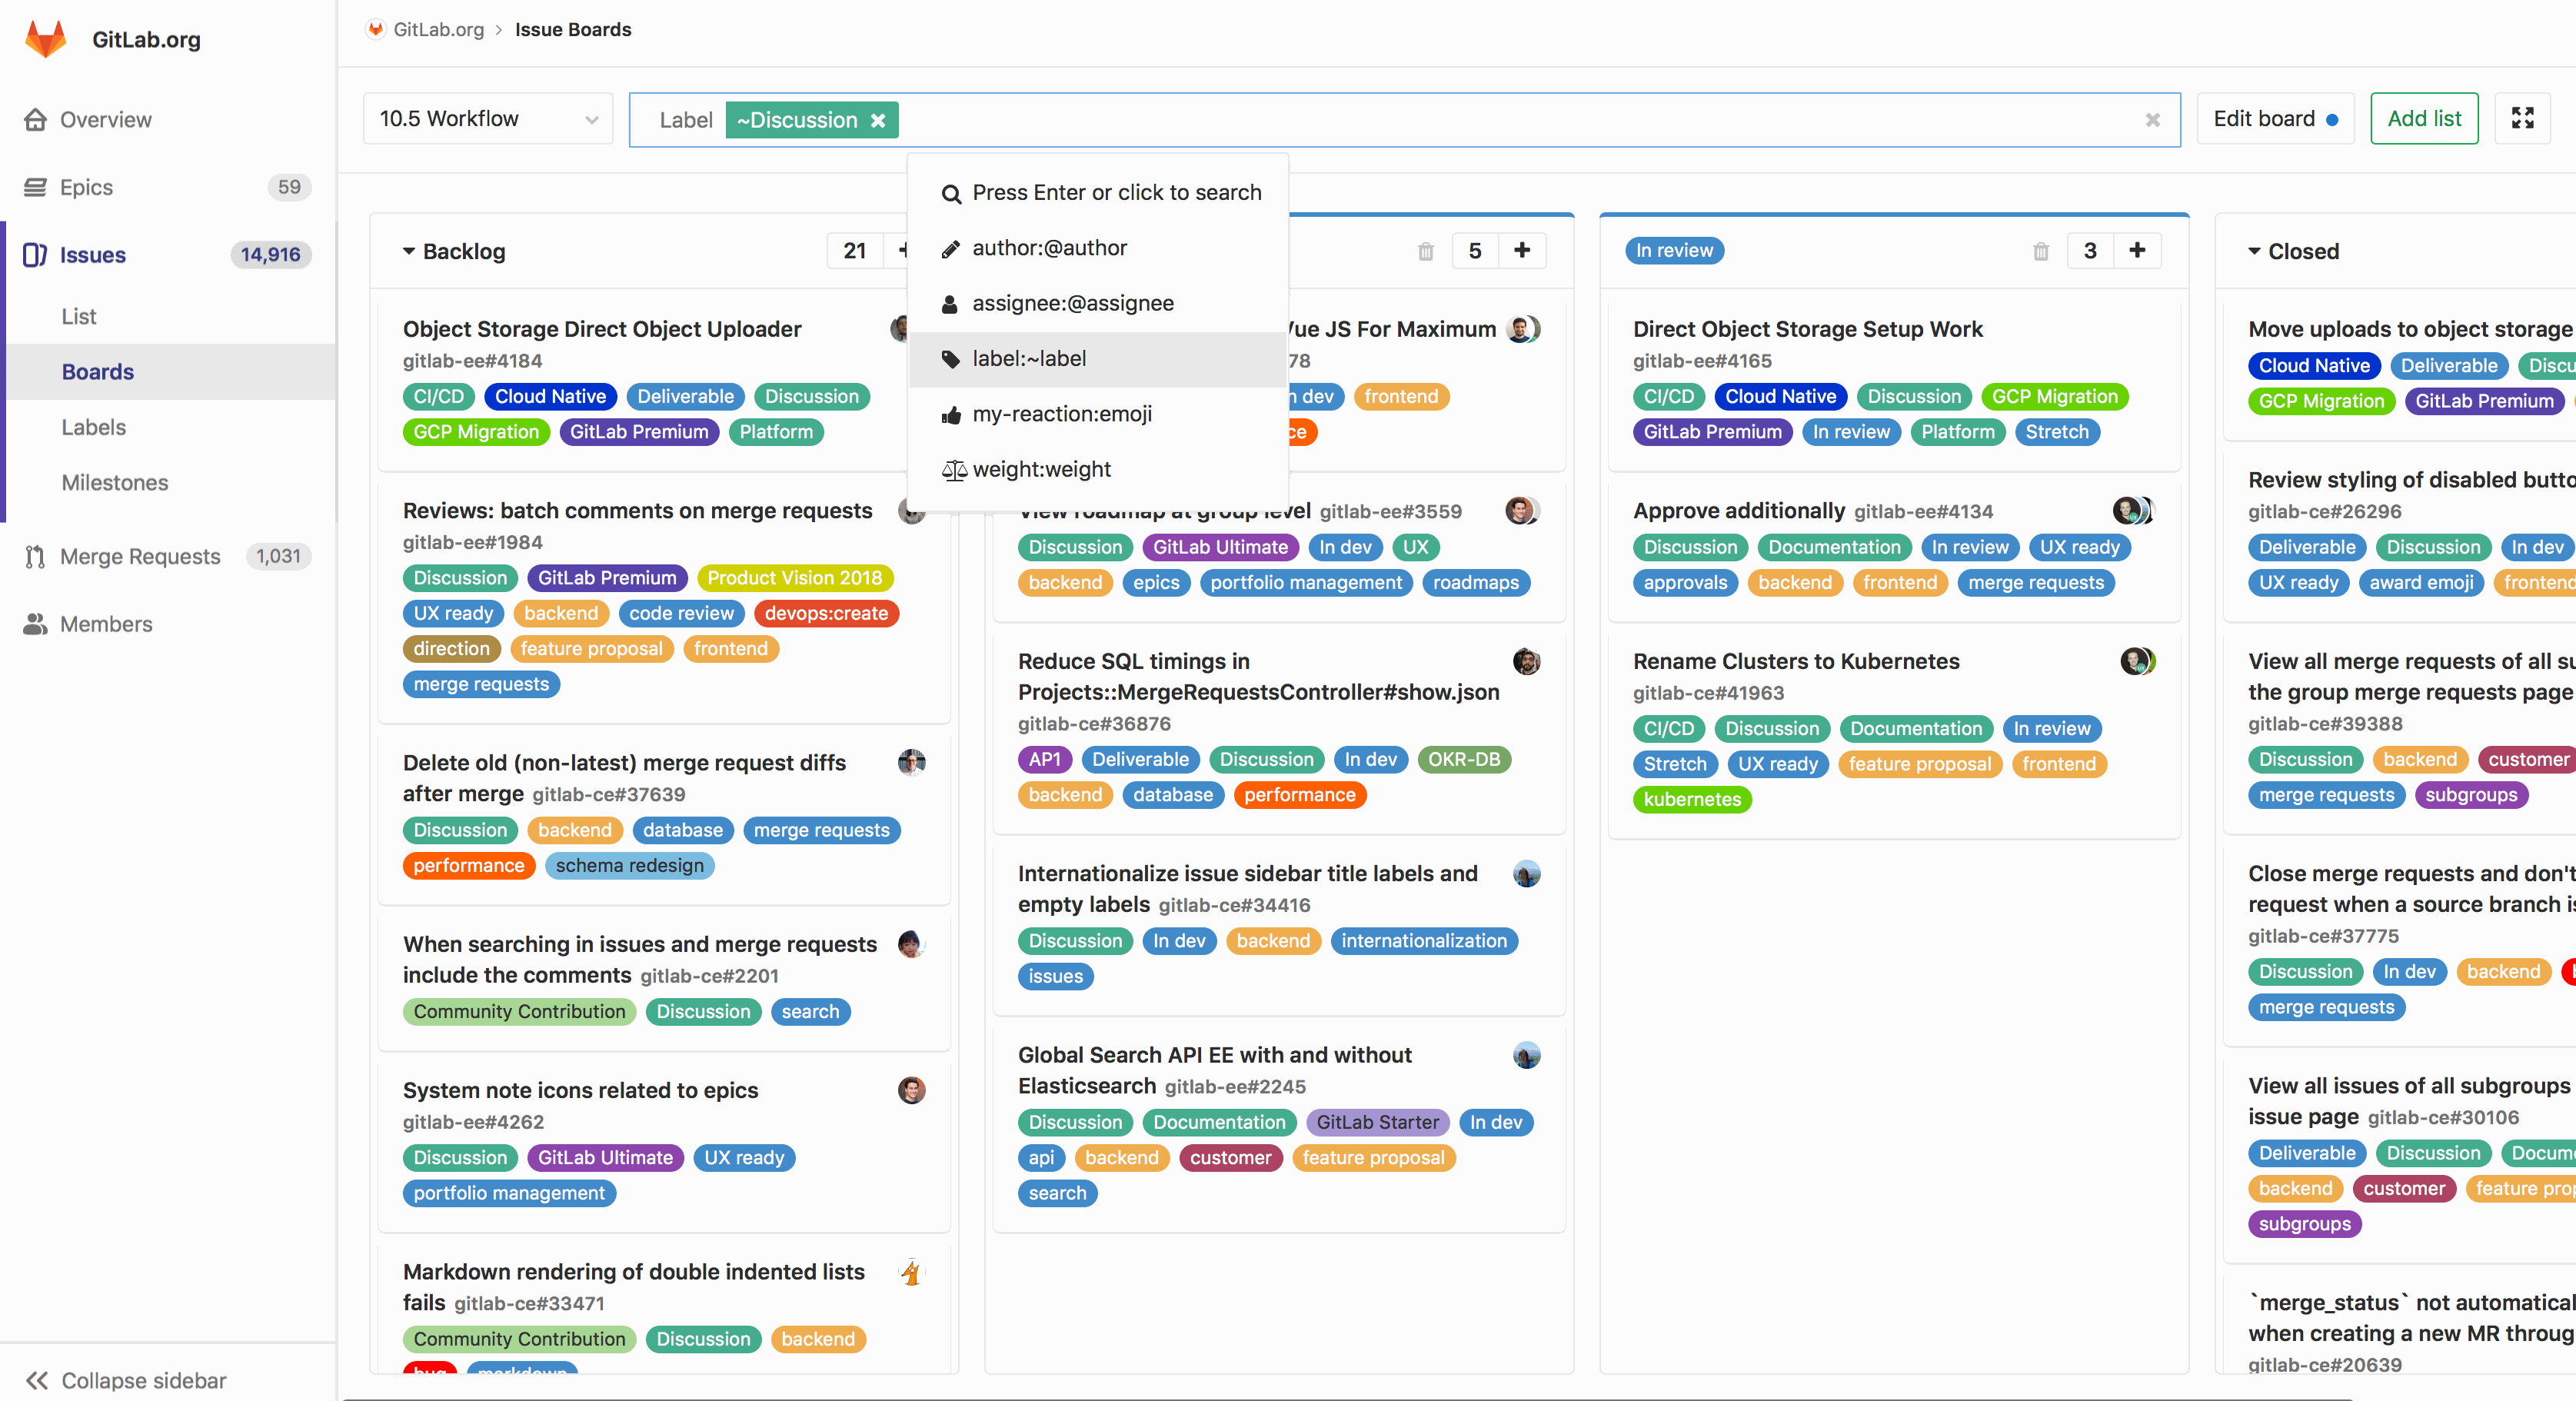Click portfolio management label on System note card
The height and width of the screenshot is (1401, 2576).
509,1193
